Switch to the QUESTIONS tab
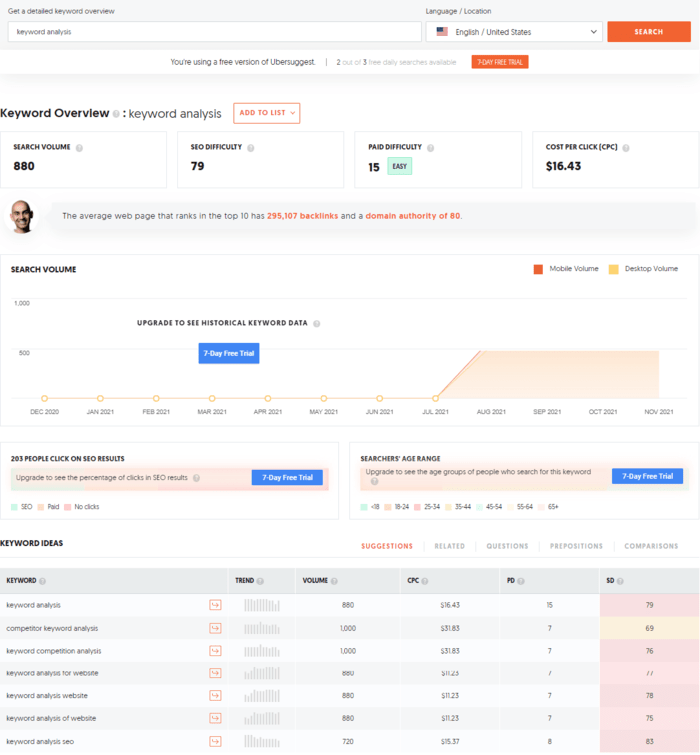 [x=507, y=546]
